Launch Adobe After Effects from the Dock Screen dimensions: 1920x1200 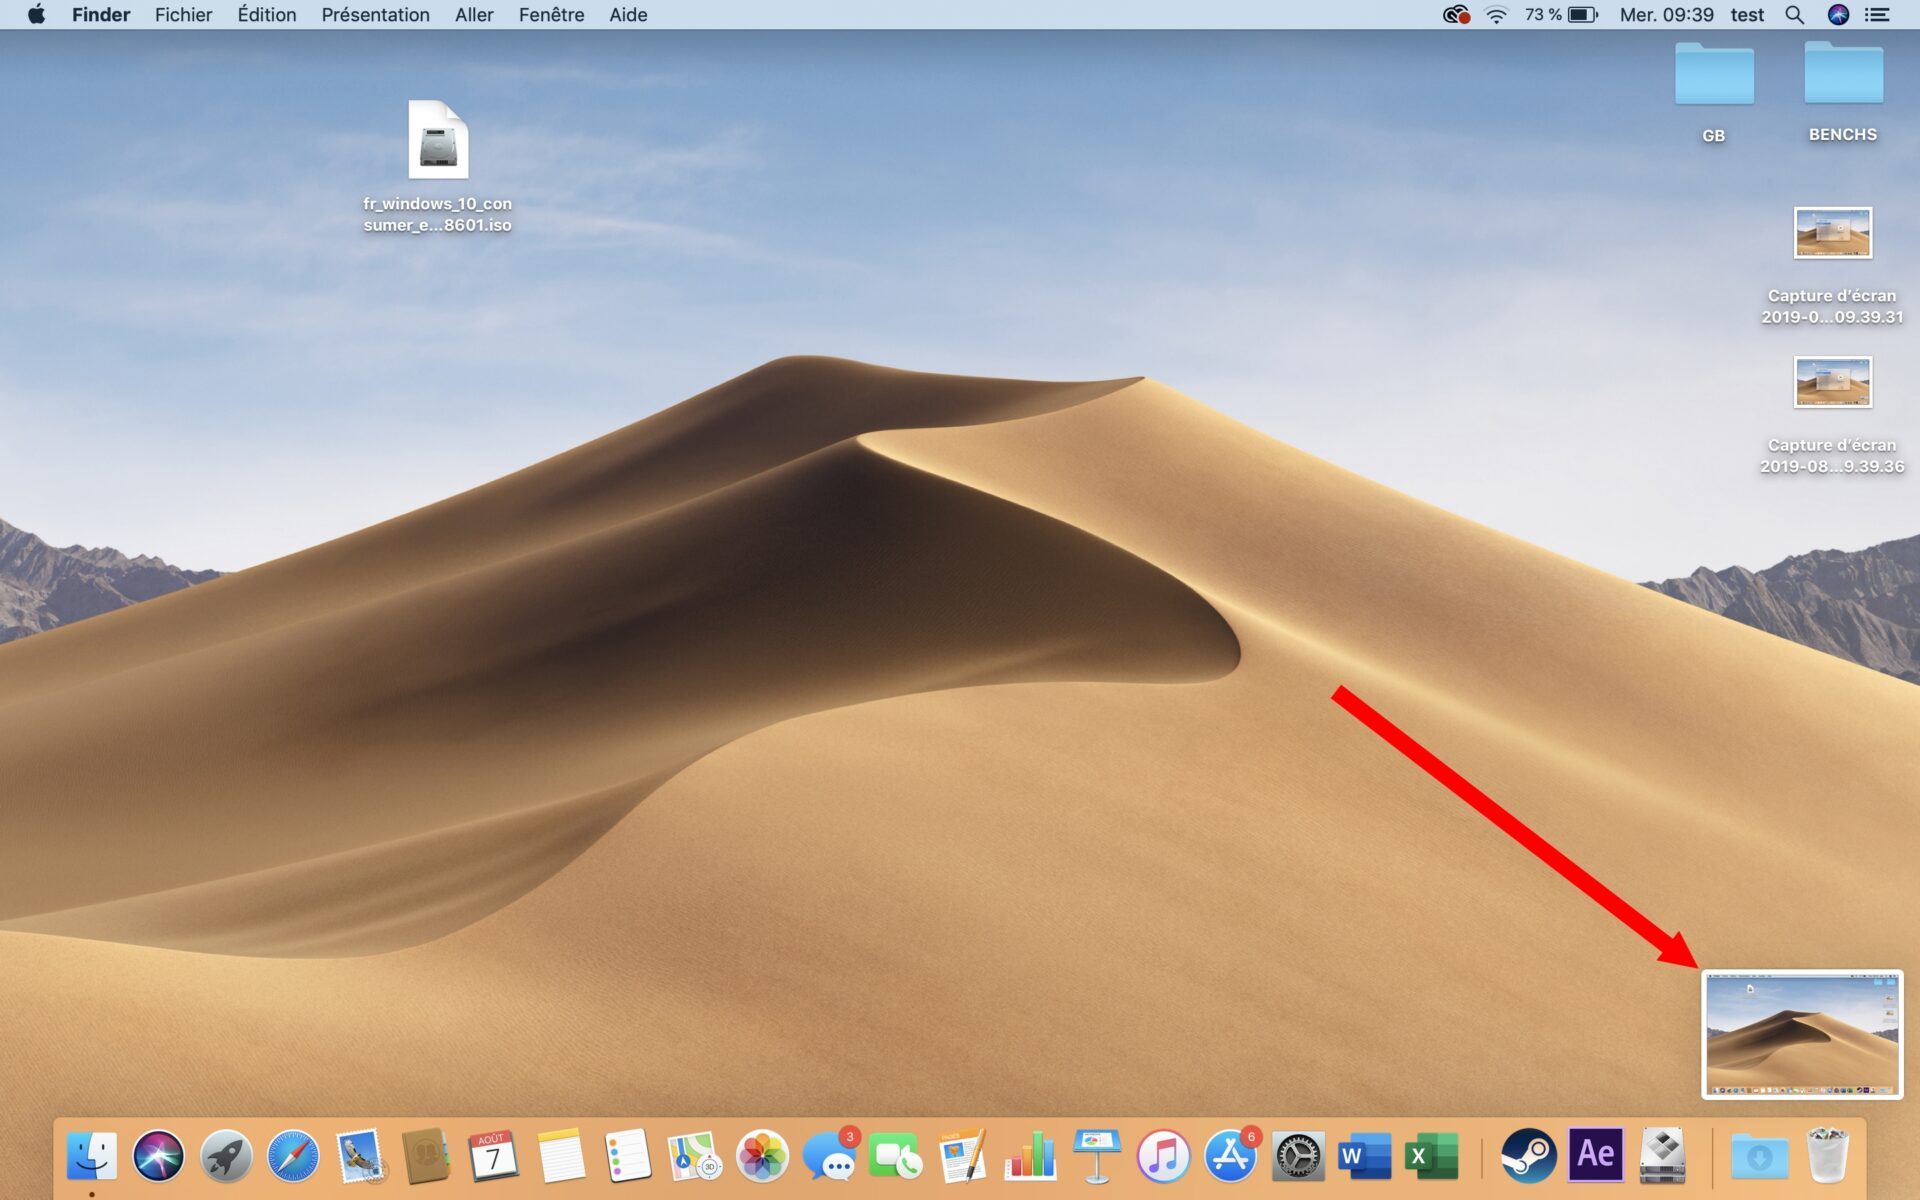1595,1155
